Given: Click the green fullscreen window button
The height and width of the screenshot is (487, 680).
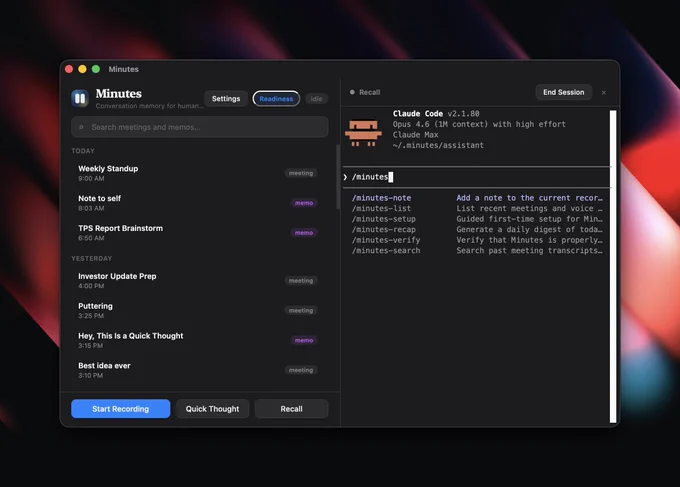Looking at the screenshot, I should pyautogui.click(x=96, y=69).
